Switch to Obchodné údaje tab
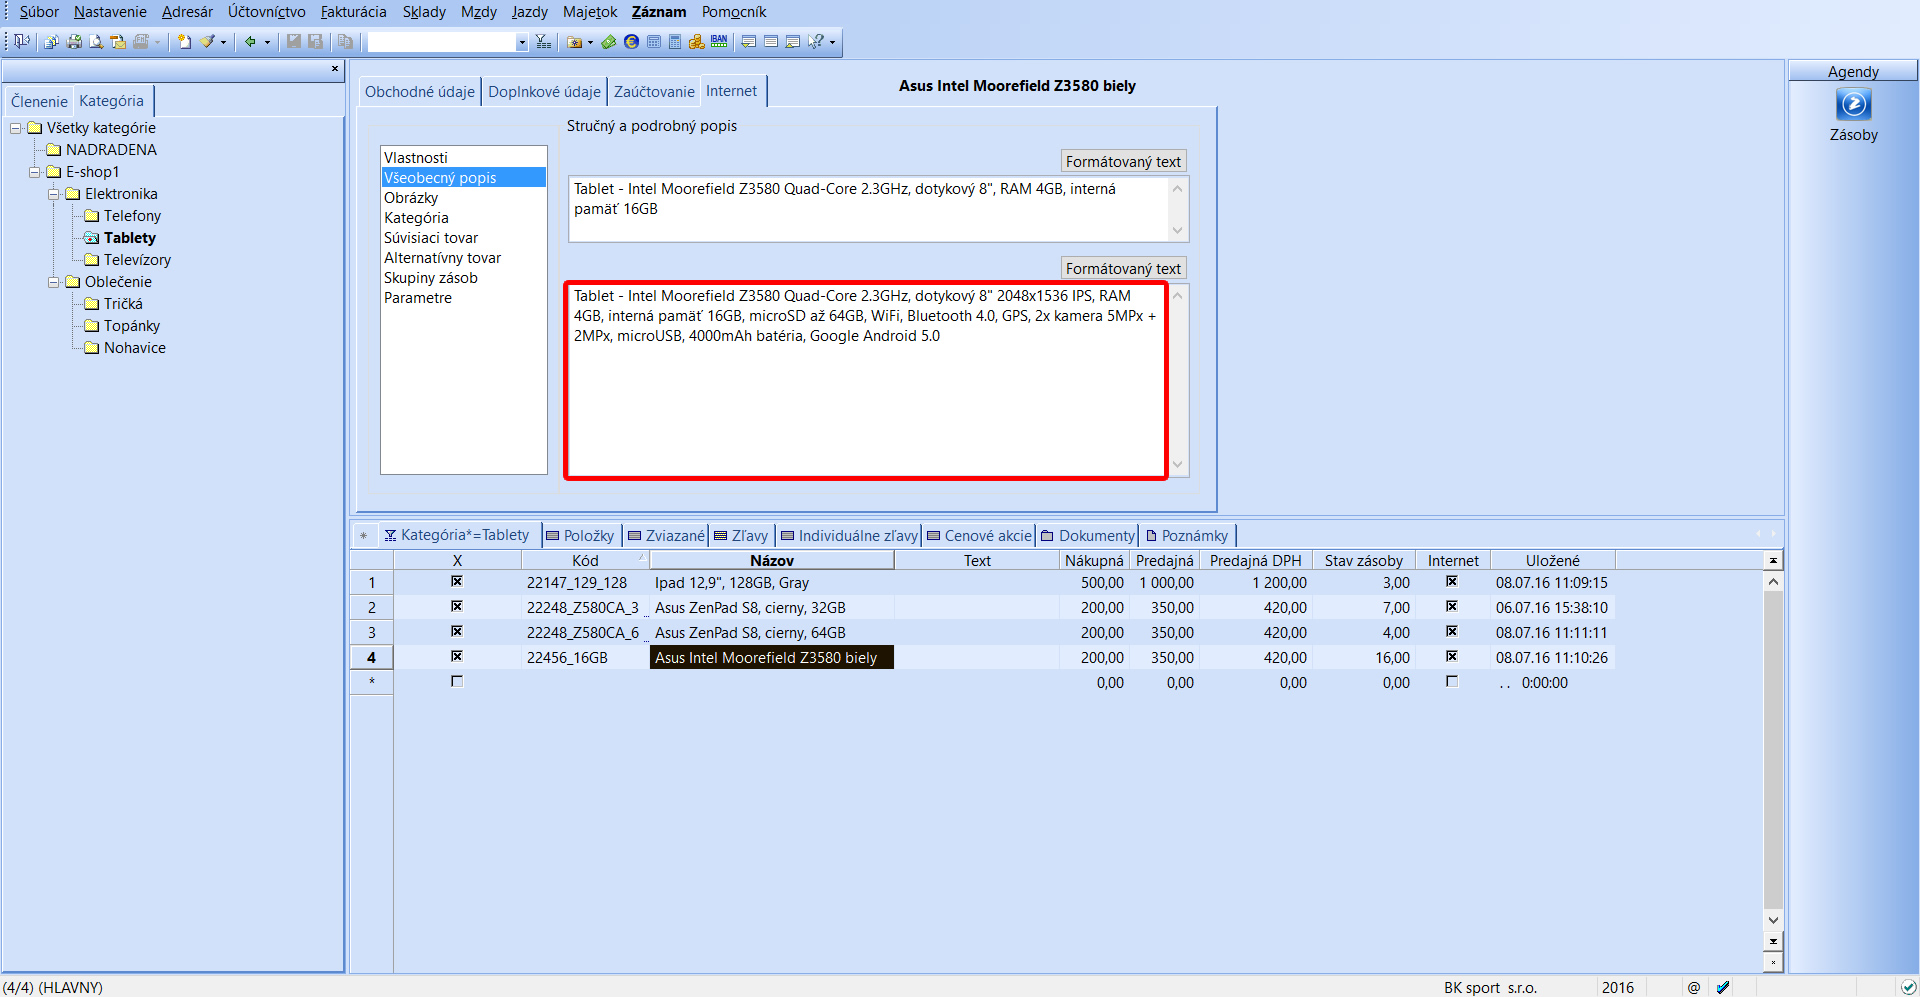This screenshot has width=1920, height=997. 420,91
